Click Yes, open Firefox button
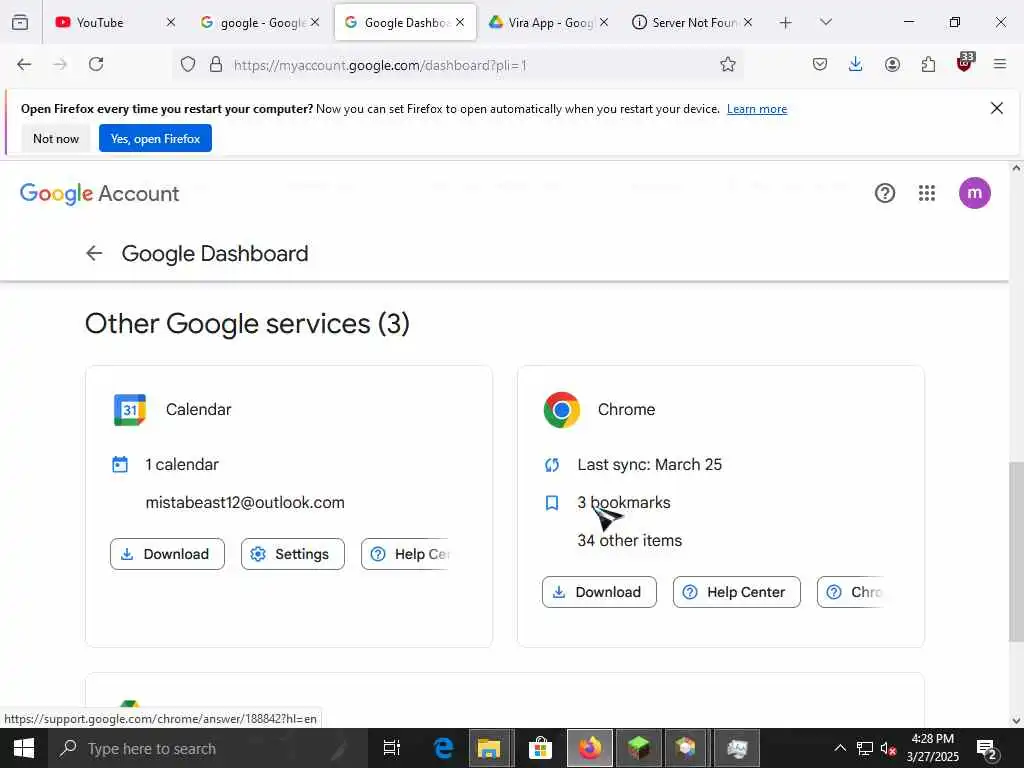 point(155,138)
